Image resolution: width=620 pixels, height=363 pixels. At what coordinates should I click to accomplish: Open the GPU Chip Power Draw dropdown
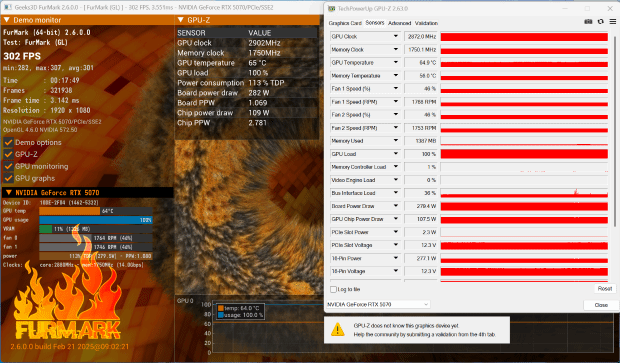tap(395, 219)
